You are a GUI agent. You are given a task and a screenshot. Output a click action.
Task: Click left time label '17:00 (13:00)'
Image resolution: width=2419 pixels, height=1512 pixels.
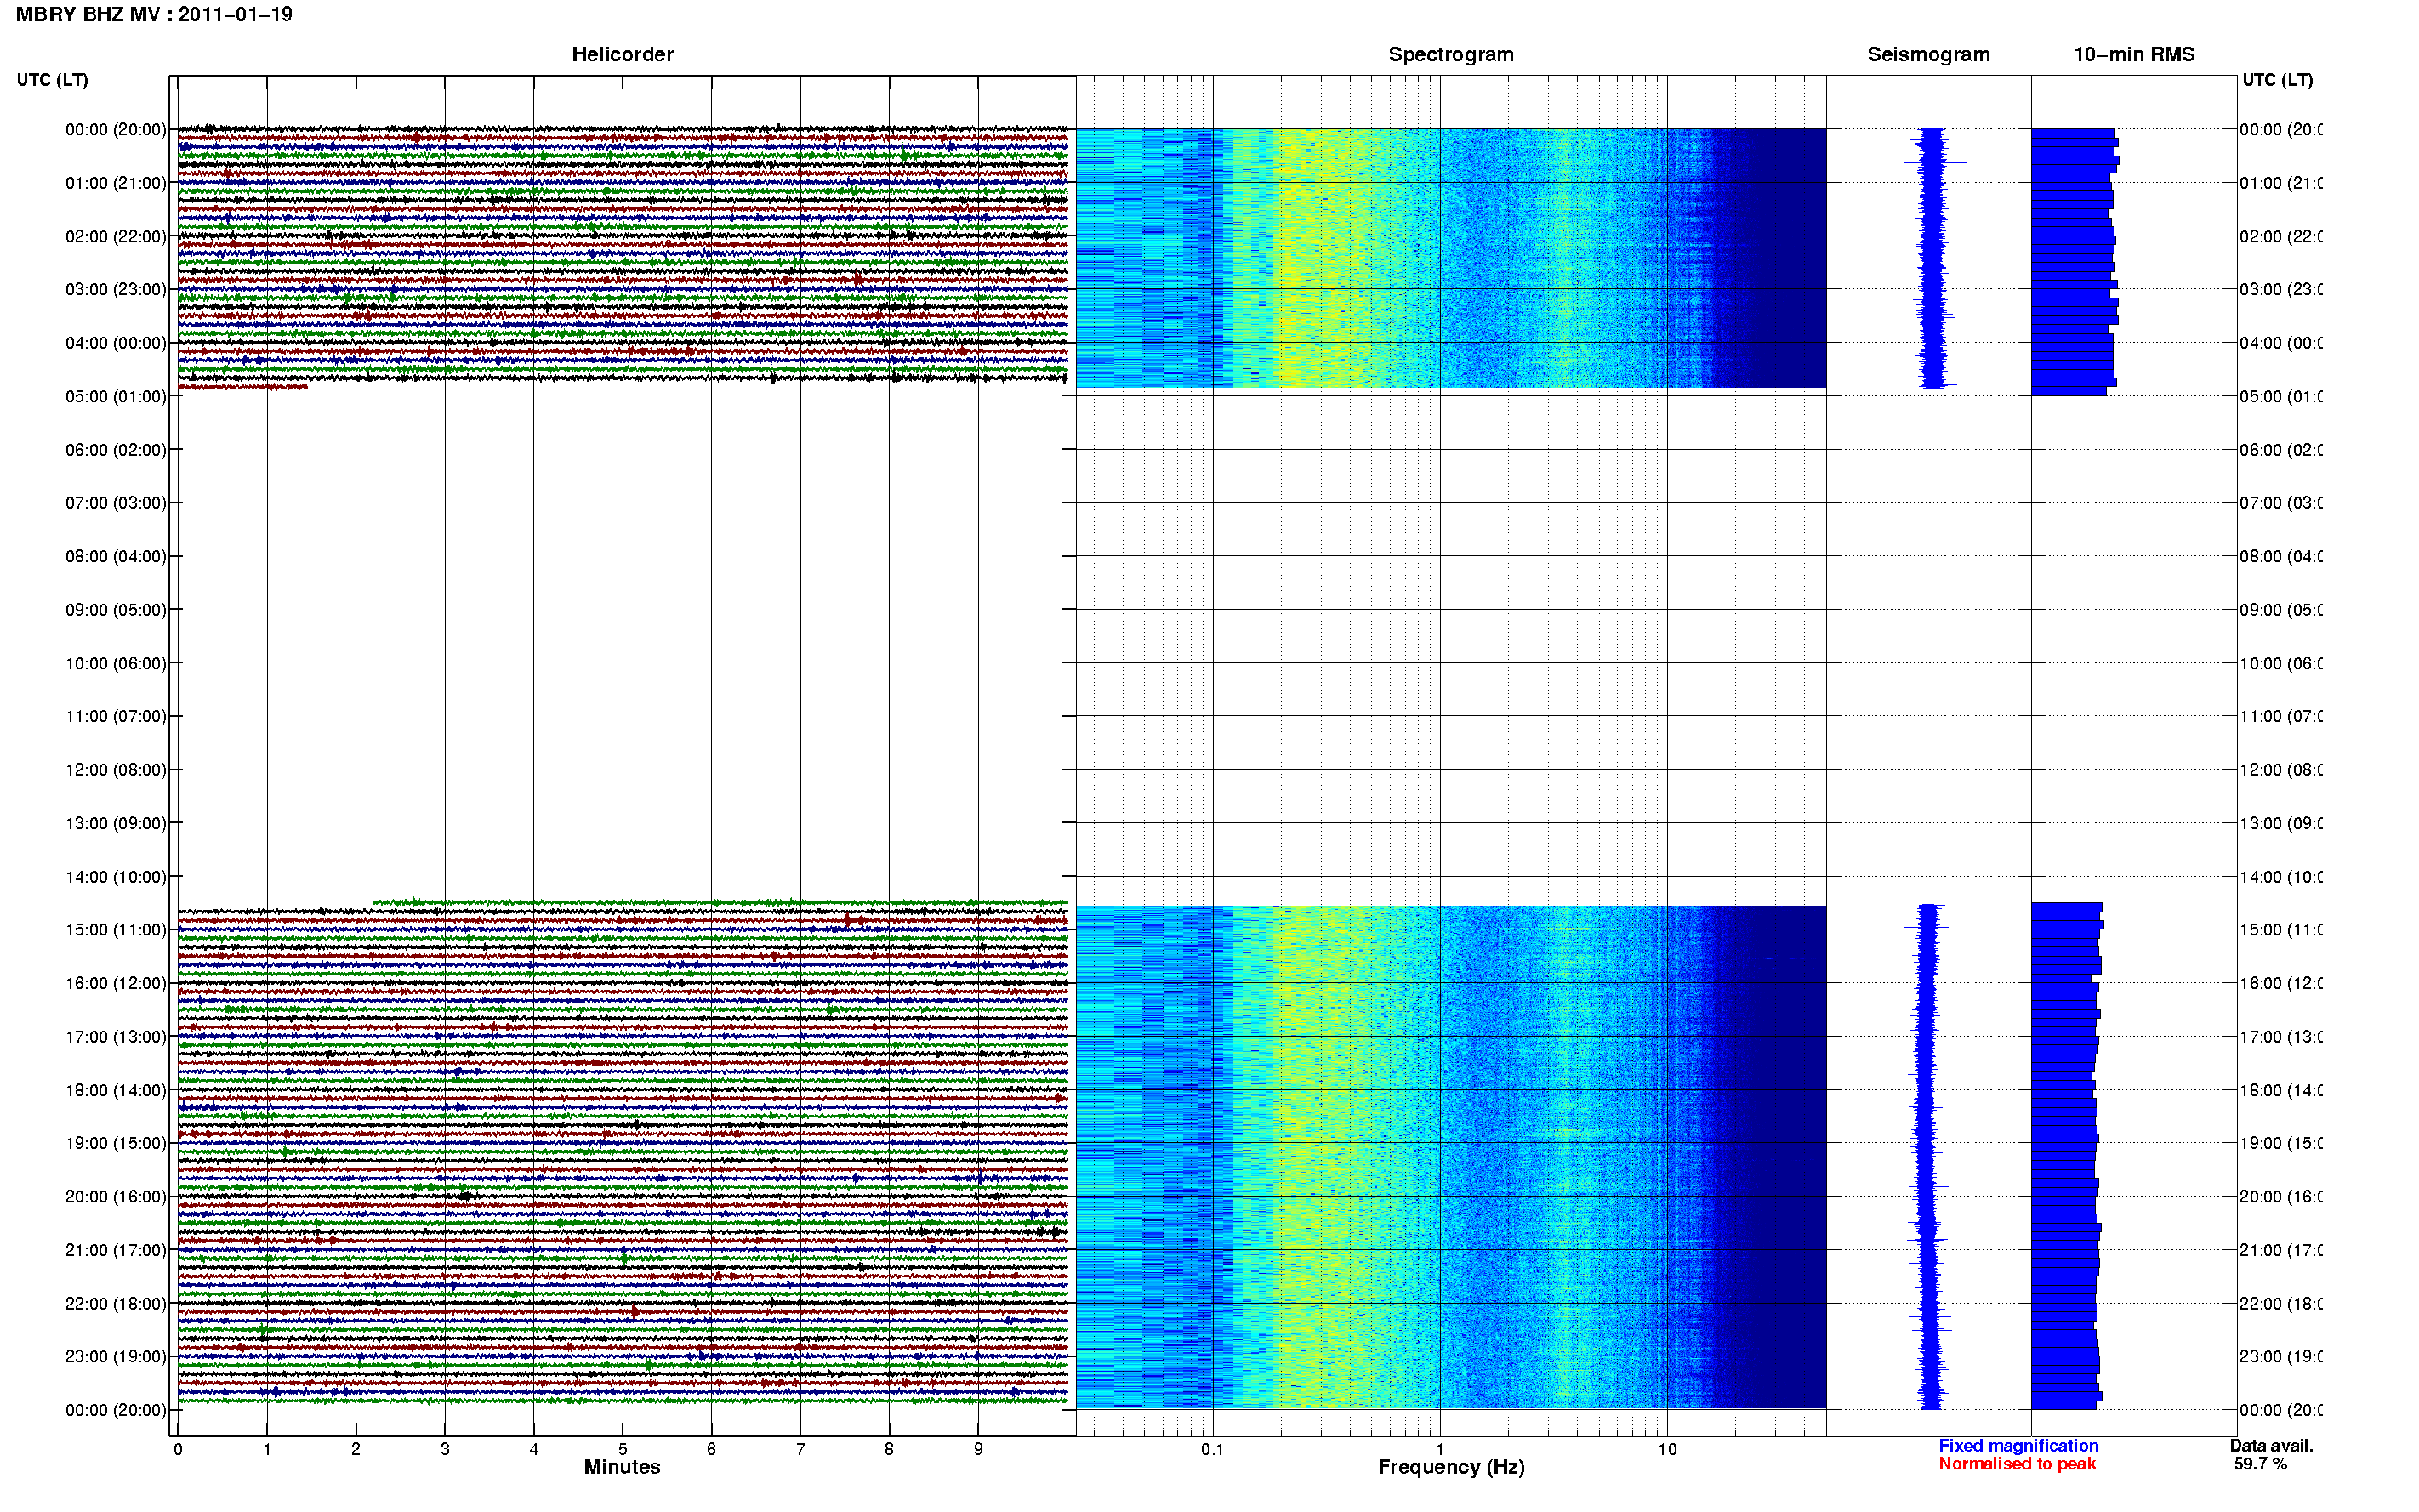point(116,1037)
